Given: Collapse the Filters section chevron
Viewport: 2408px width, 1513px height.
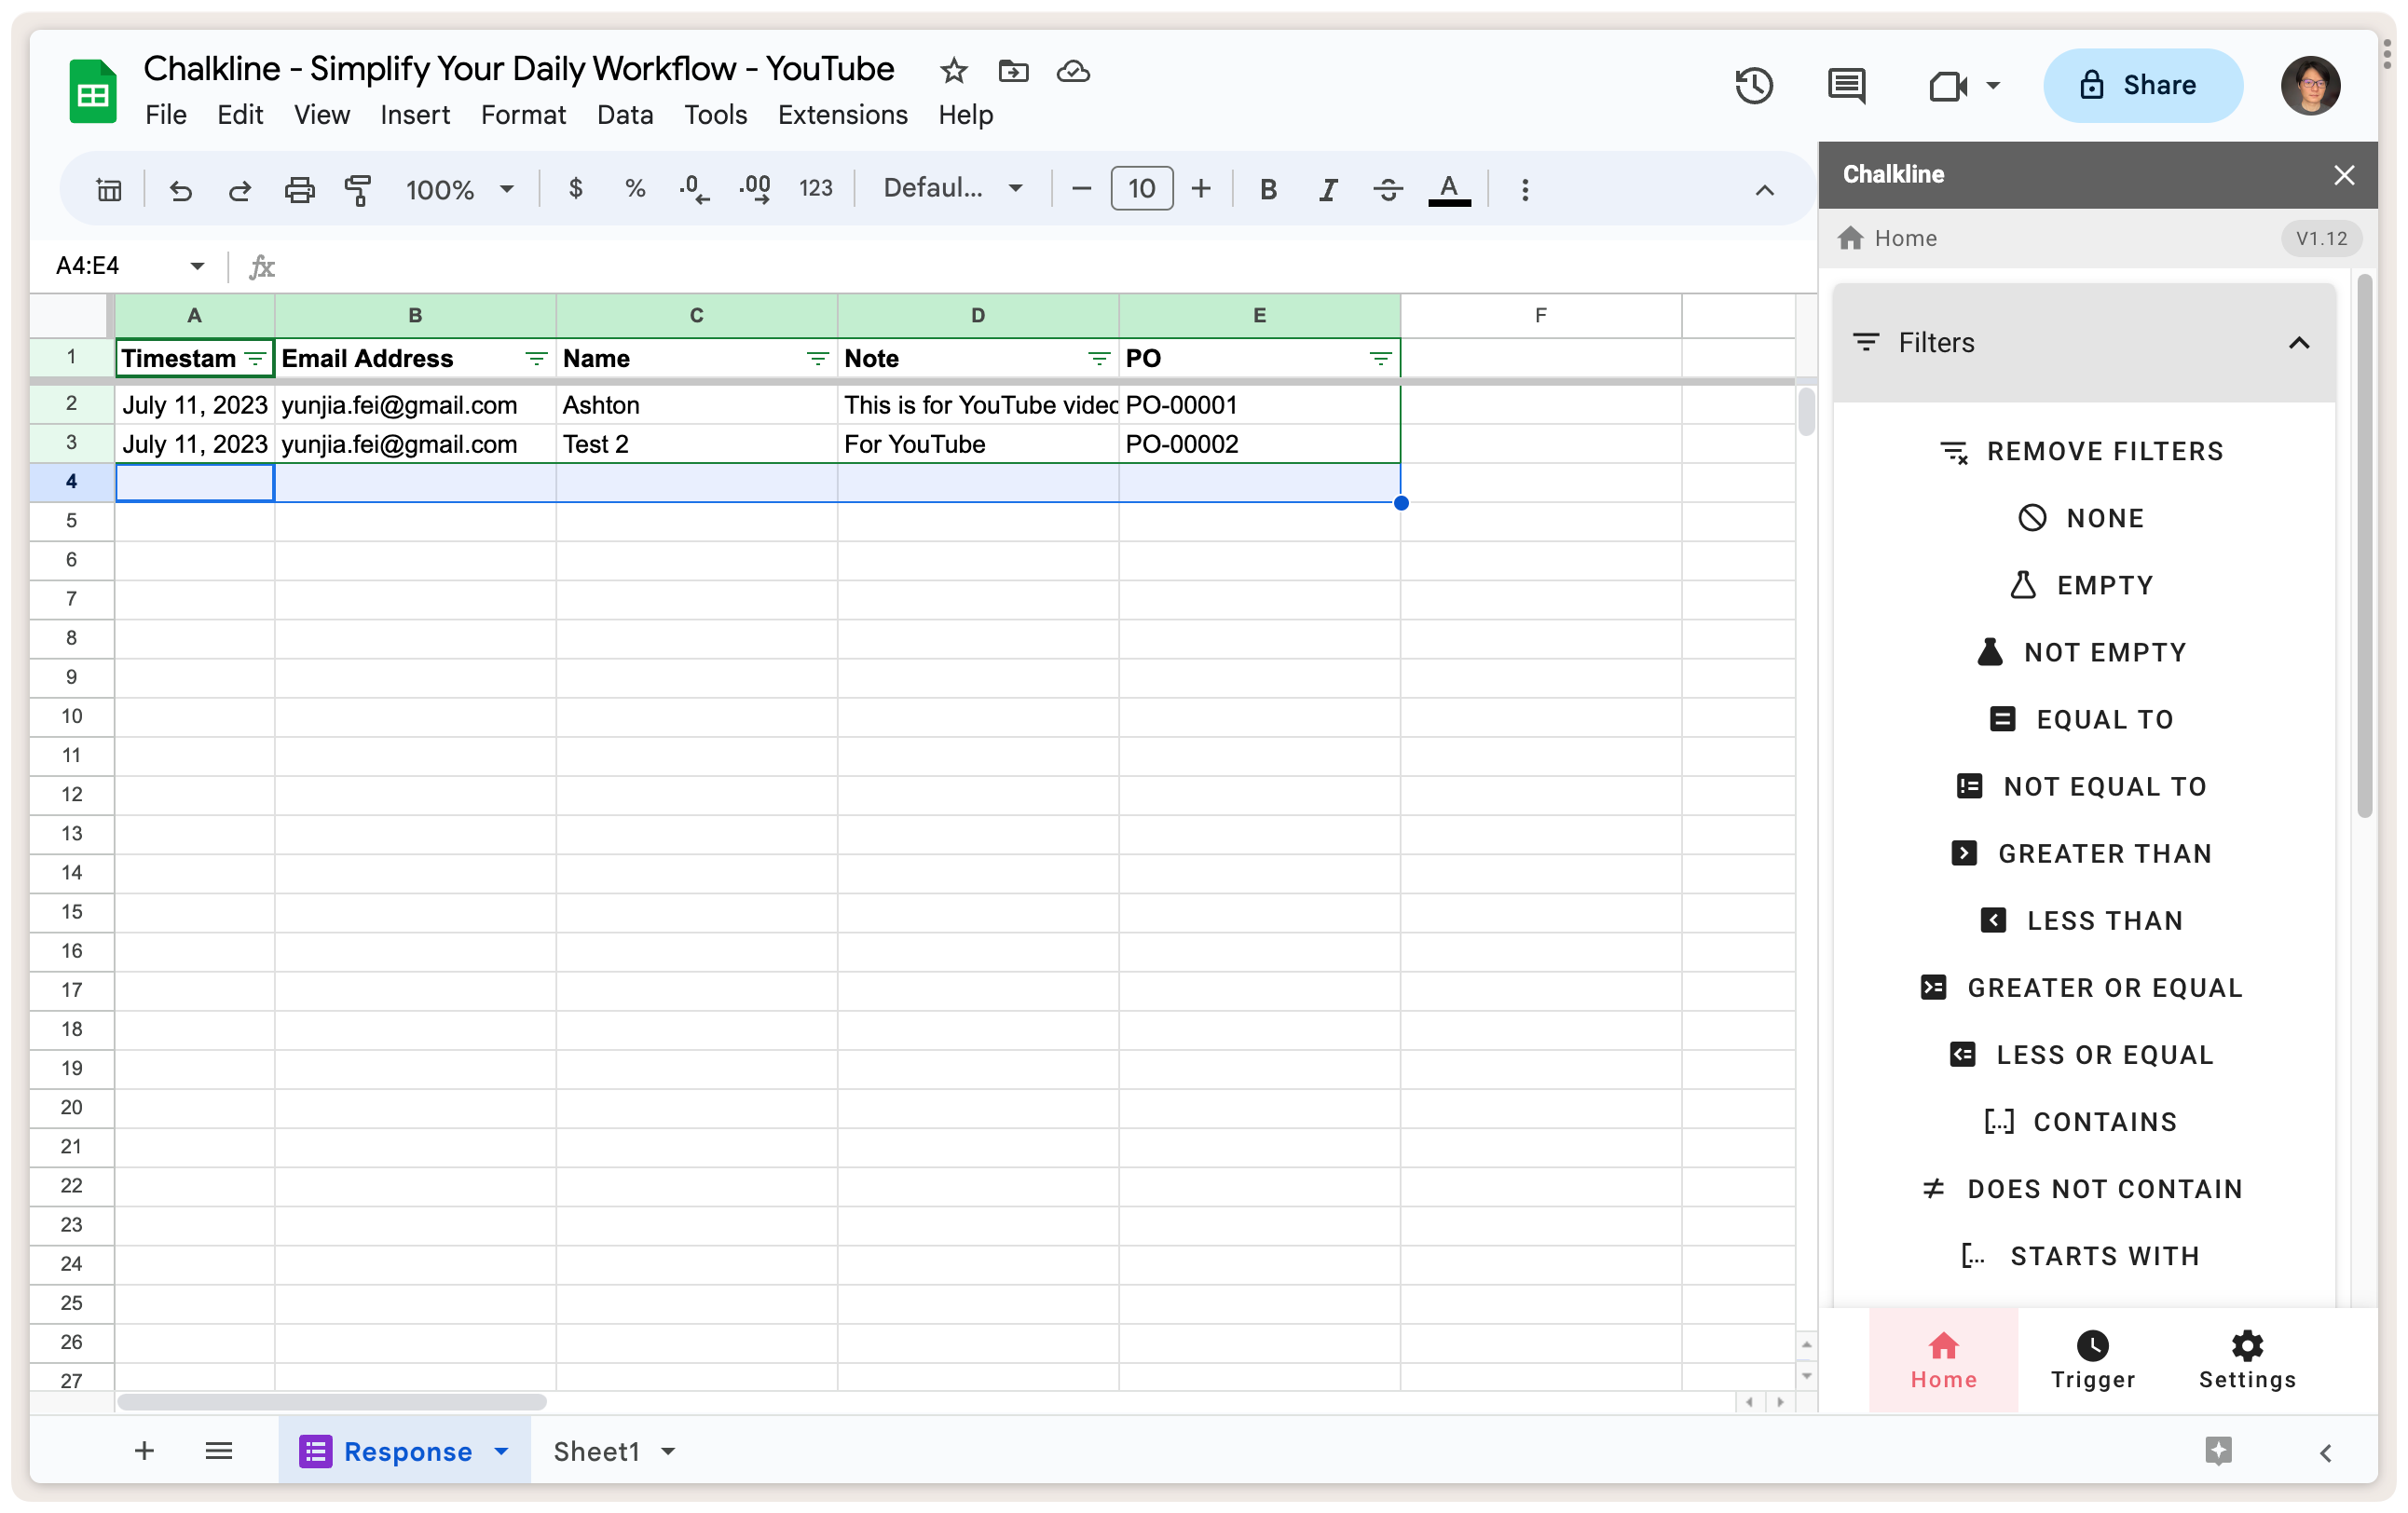Looking at the screenshot, I should (x=2299, y=343).
